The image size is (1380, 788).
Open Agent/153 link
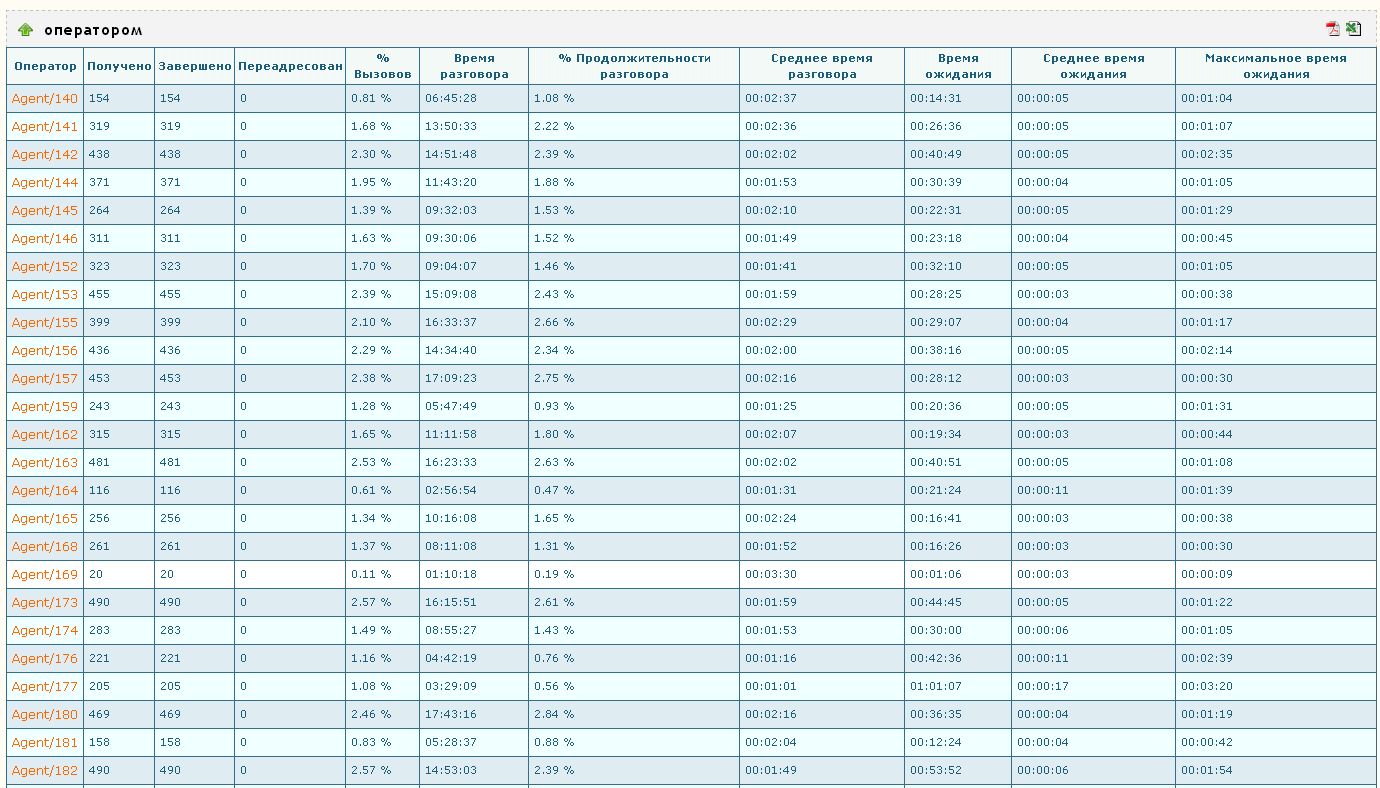(x=44, y=294)
